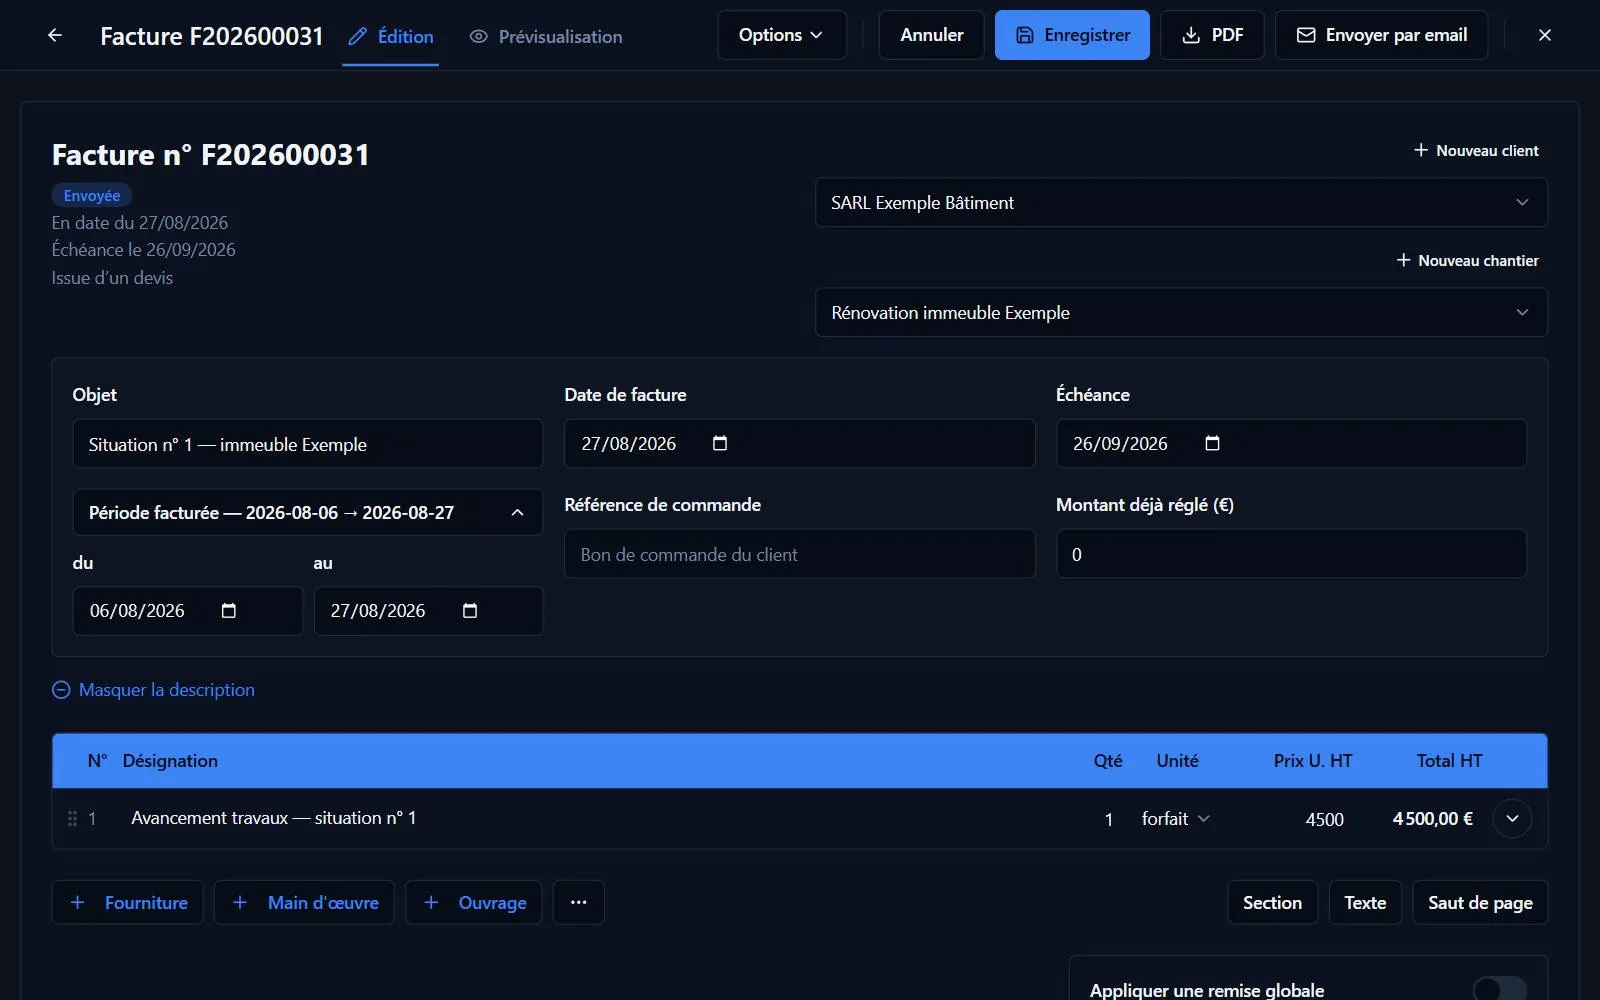1600x1000 pixels.
Task: Grab drag handle on line 1
Action: (72, 818)
